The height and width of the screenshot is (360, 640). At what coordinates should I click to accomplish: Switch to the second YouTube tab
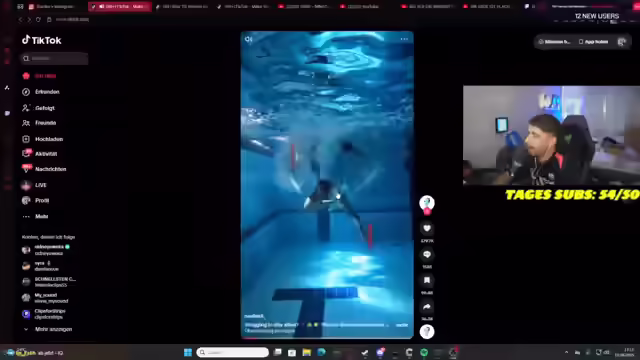(x=367, y=7)
